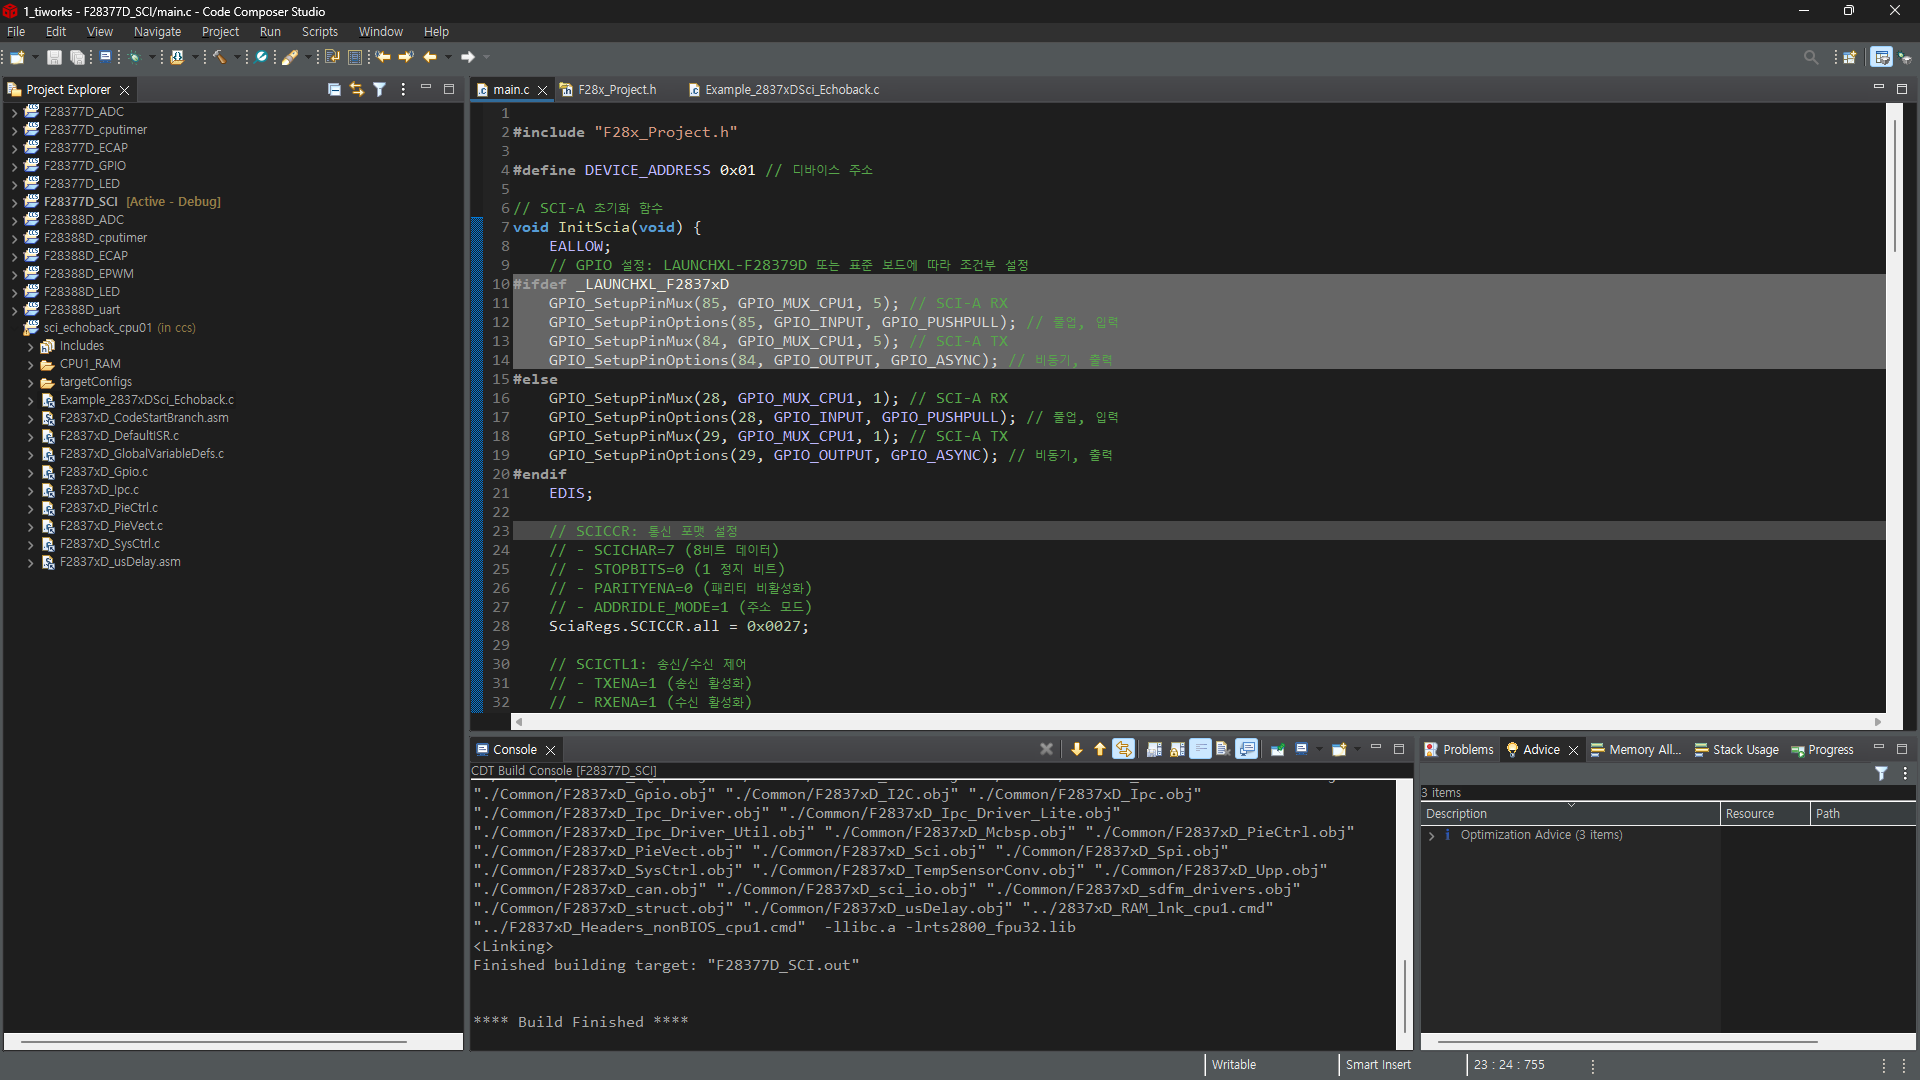The image size is (1920, 1080).
Task: Expand Optimization Advice items
Action: click(x=1431, y=835)
